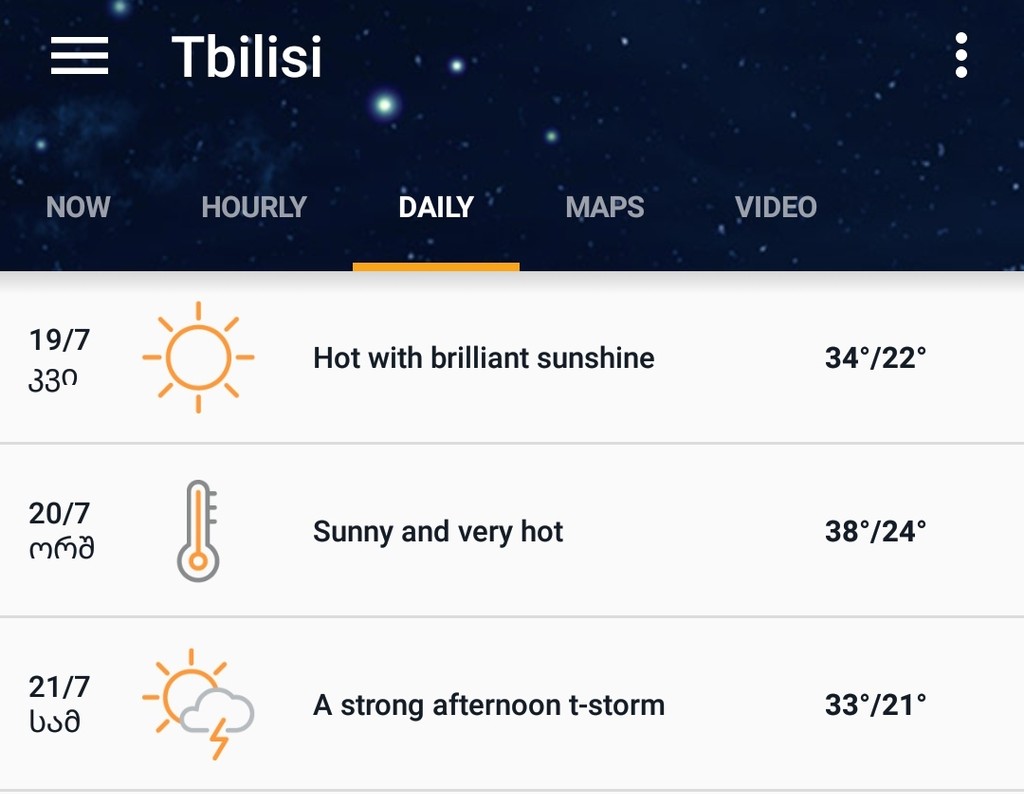The image size is (1024, 794).
Task: Select the 34°/22° temperature reading
Action: pos(875,358)
